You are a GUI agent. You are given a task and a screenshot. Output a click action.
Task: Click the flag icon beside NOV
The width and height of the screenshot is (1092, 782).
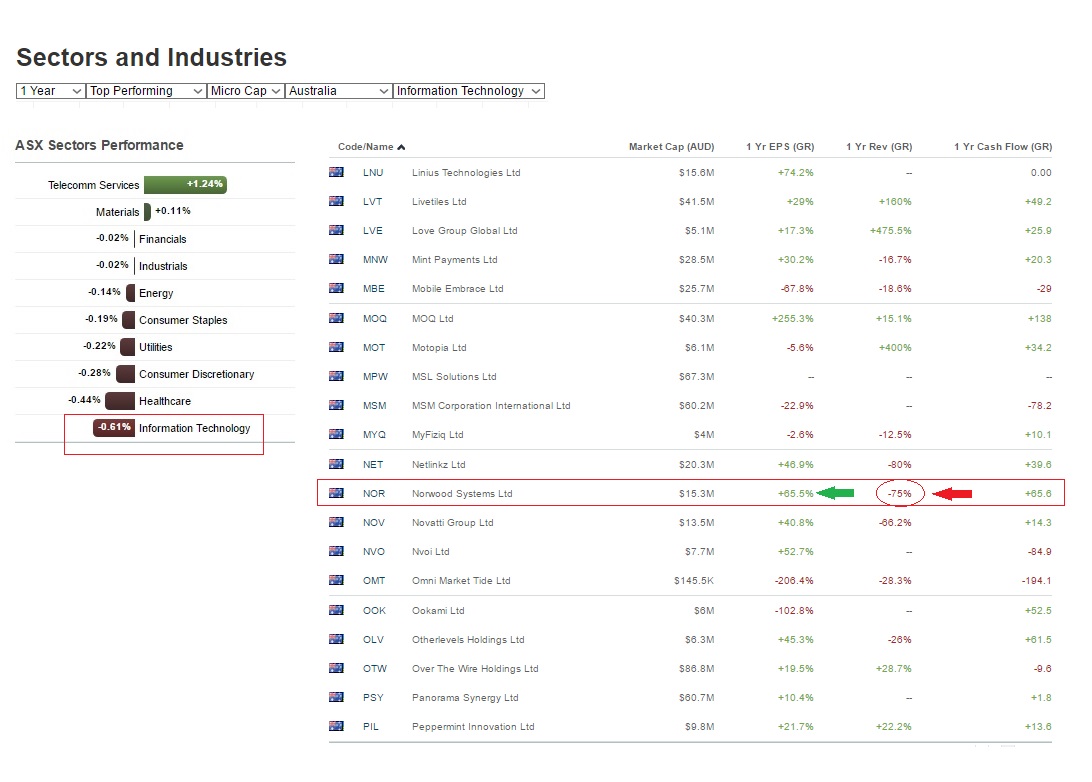pos(336,522)
